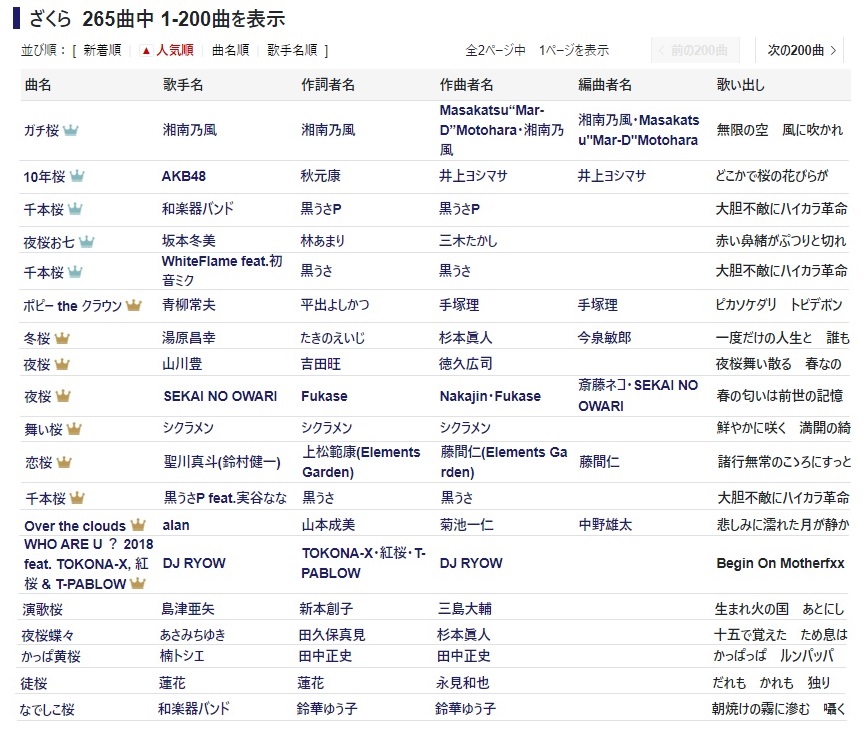Image resolution: width=864 pixels, height=729 pixels.
Task: Open the song 演歌桜
Action: coord(44,609)
